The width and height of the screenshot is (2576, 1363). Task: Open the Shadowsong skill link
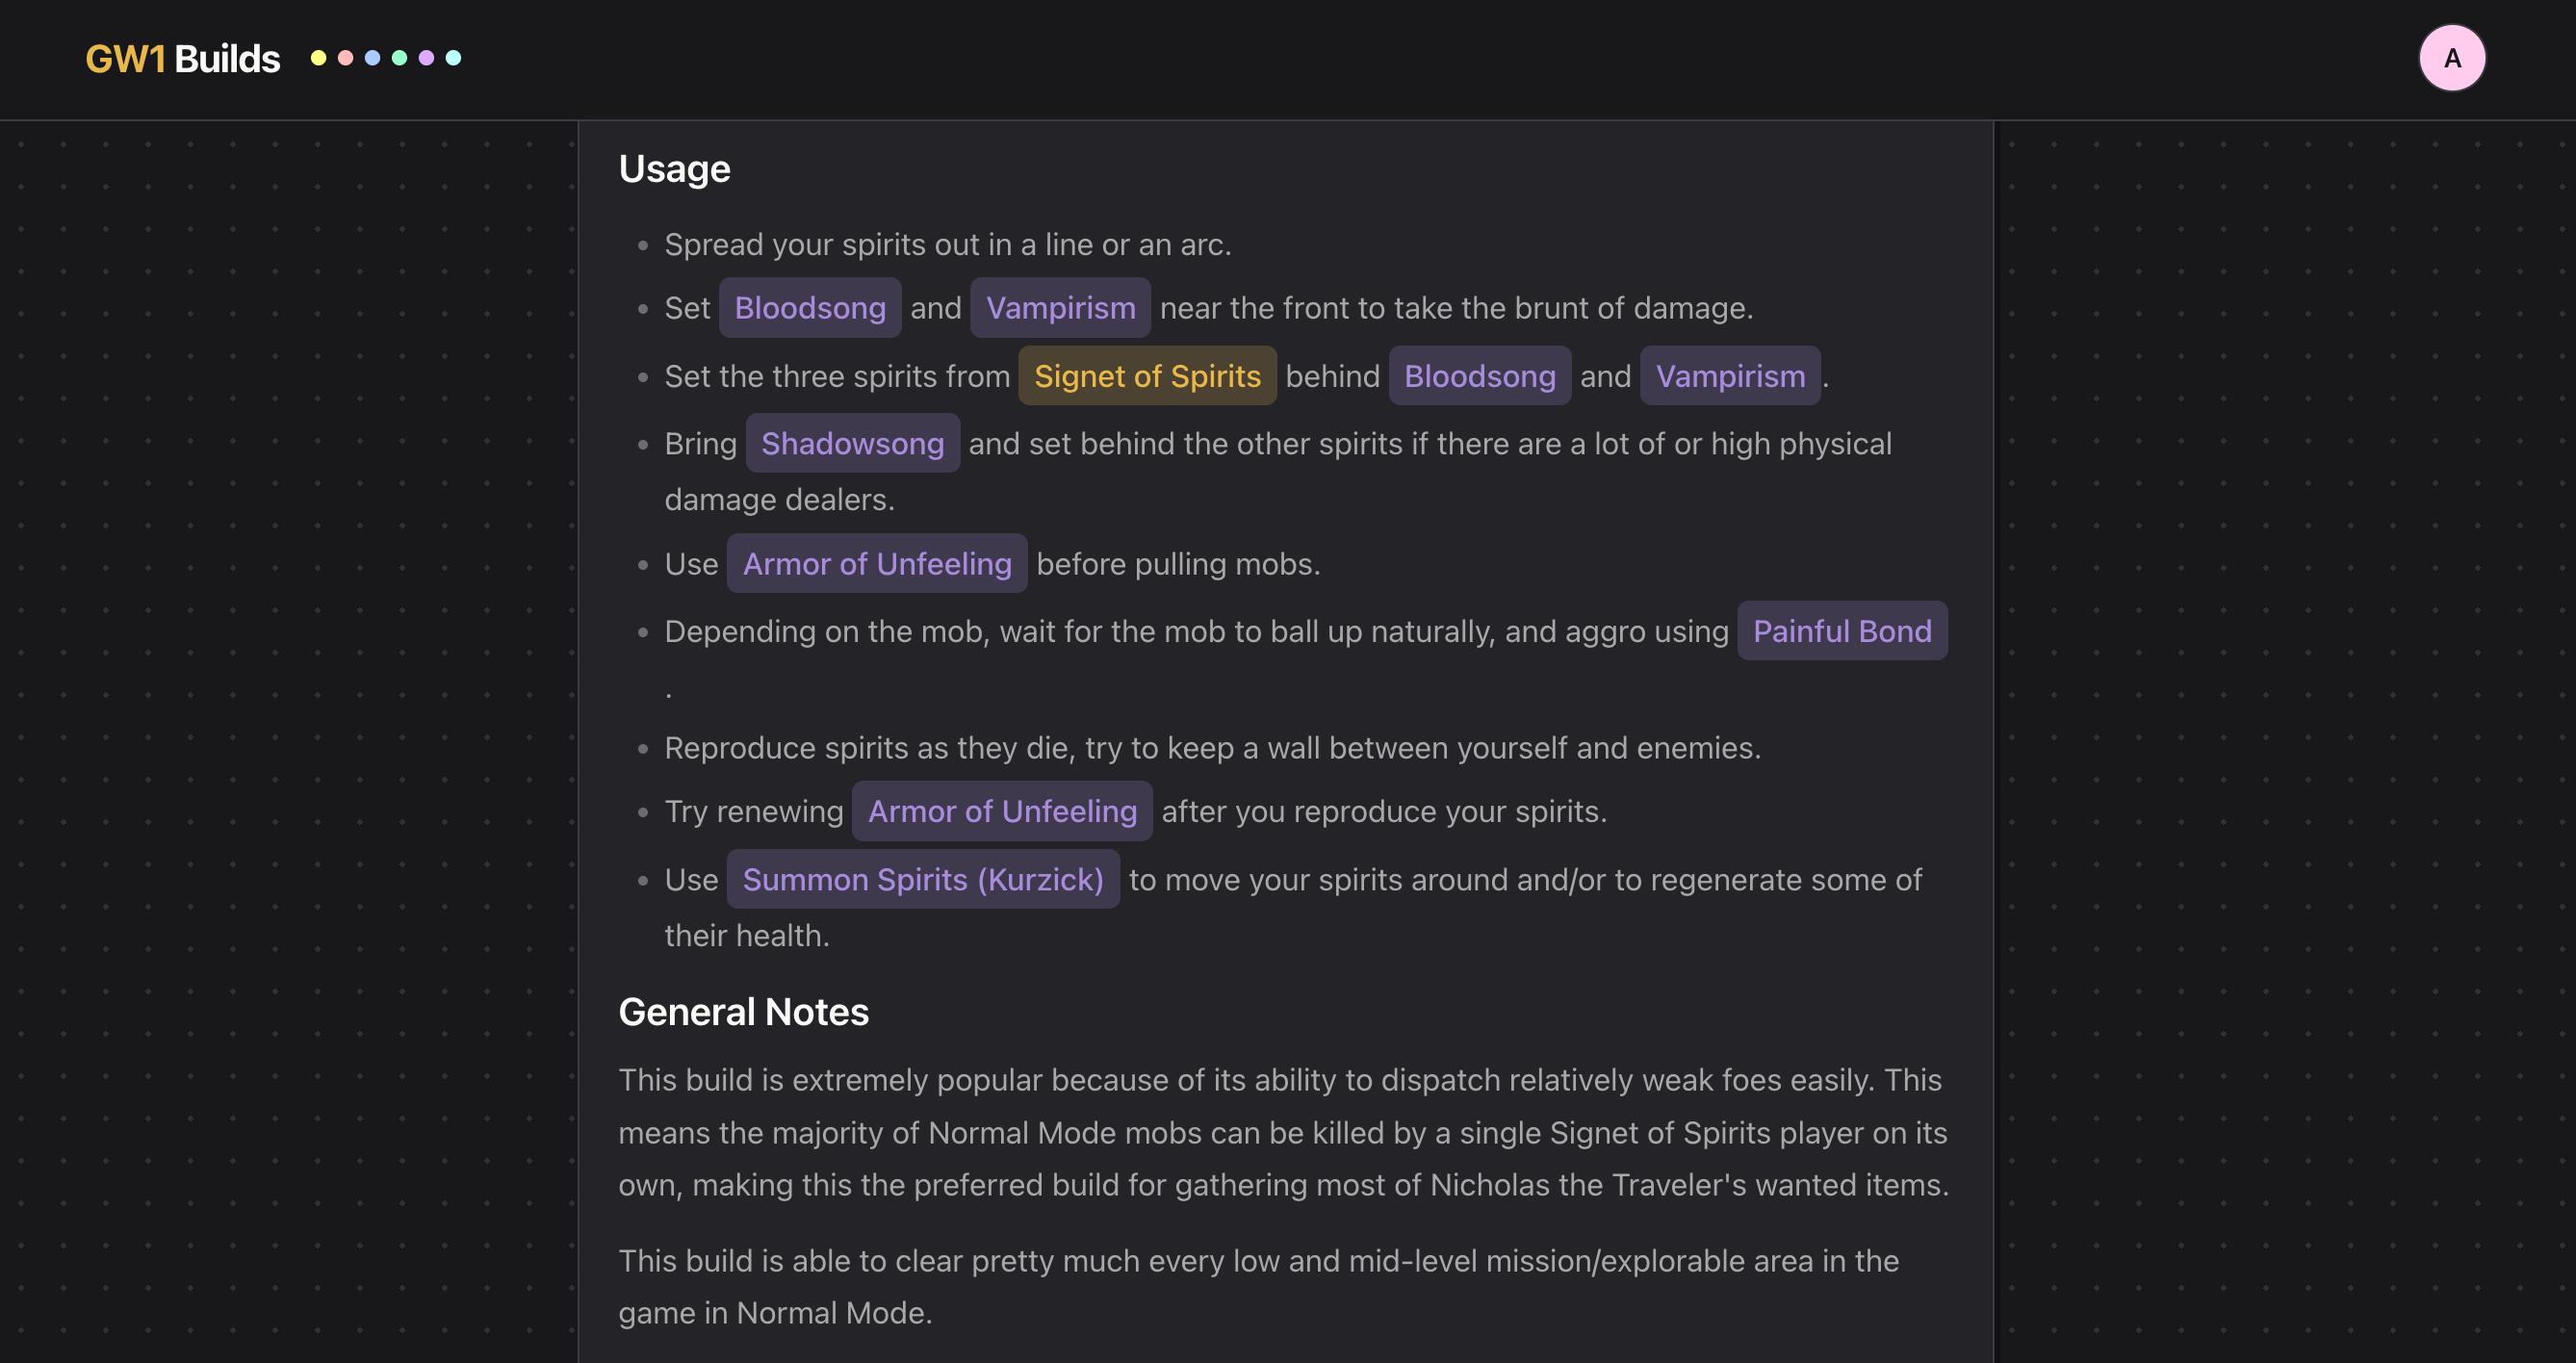pos(852,443)
